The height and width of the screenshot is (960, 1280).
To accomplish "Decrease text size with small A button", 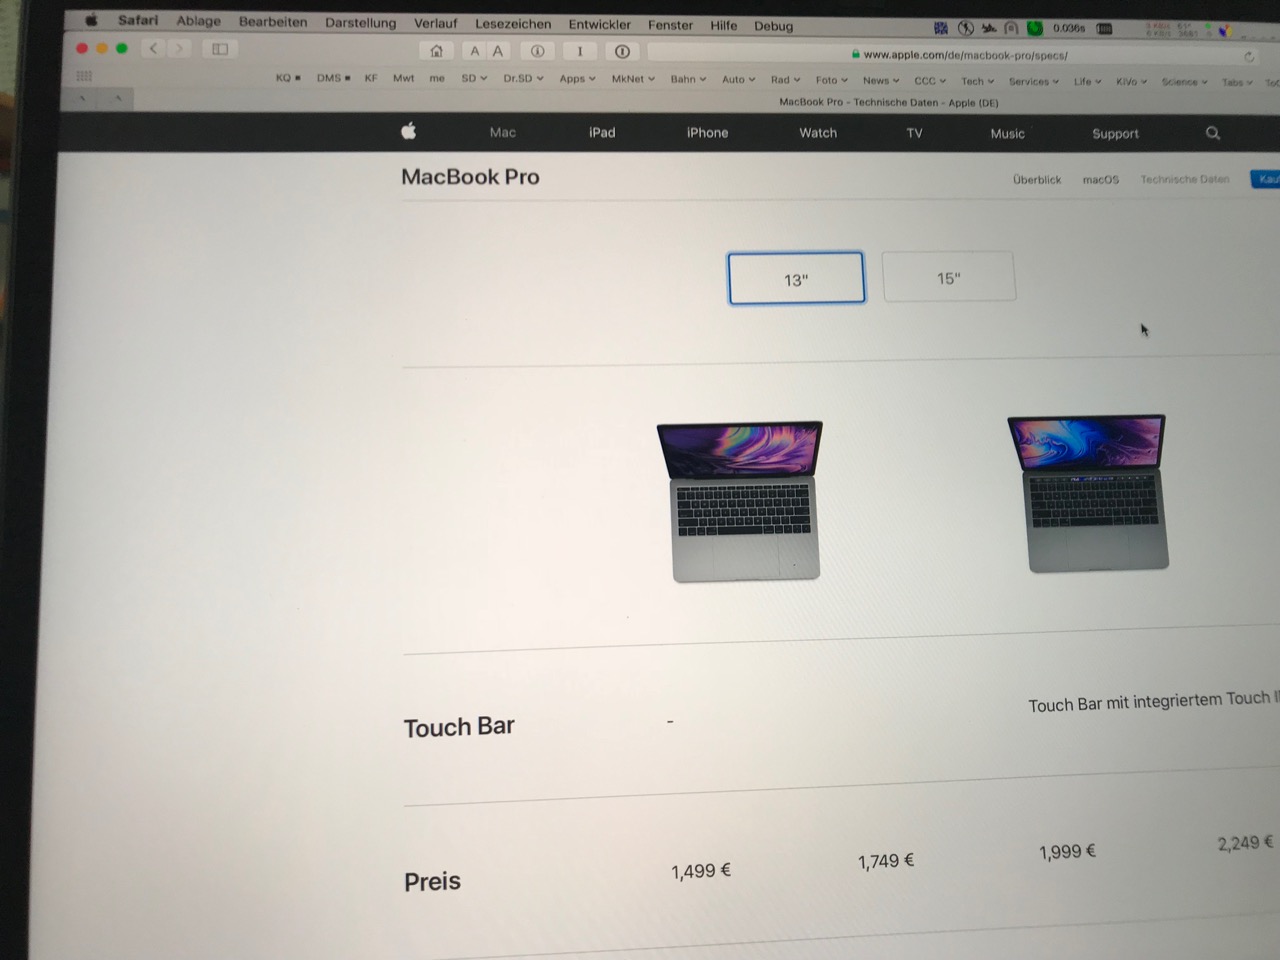I will coord(475,51).
